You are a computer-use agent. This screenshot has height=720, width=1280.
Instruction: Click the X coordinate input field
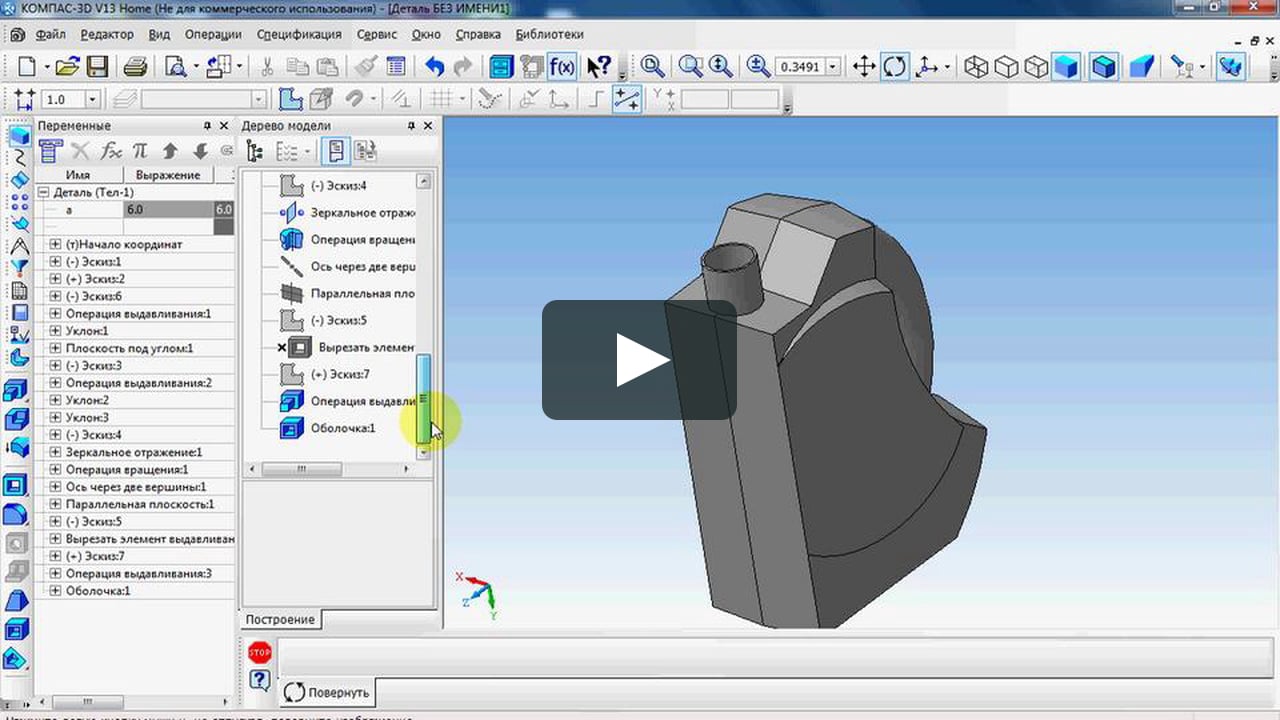[705, 99]
